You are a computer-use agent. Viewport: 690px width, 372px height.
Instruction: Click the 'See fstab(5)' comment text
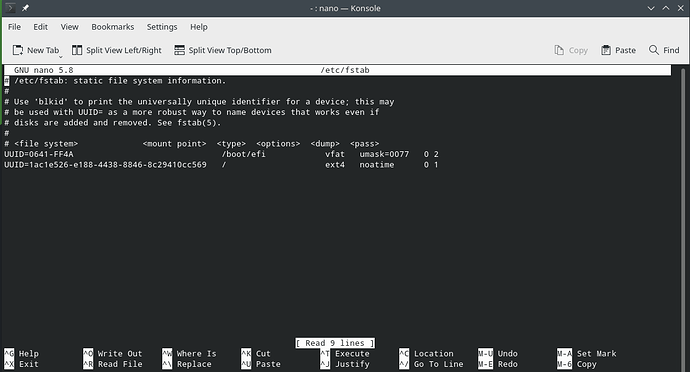pyautogui.click(x=189, y=122)
